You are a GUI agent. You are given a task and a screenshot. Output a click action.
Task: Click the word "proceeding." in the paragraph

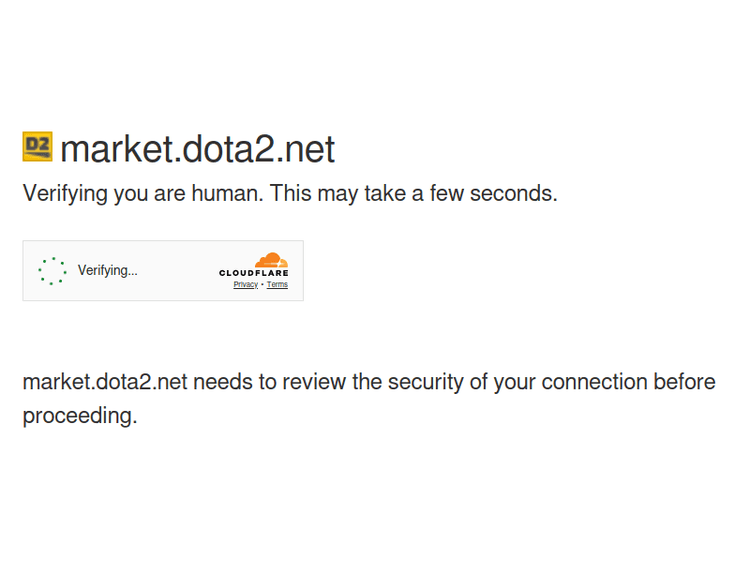(x=80, y=416)
